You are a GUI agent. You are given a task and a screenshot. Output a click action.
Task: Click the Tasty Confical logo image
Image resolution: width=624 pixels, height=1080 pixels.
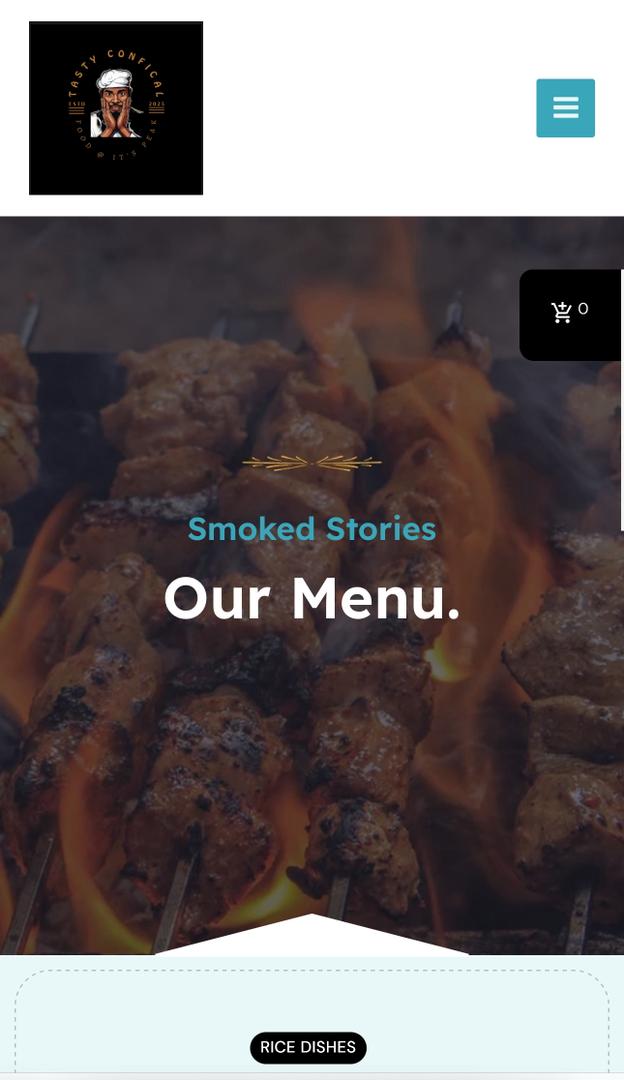point(116,108)
